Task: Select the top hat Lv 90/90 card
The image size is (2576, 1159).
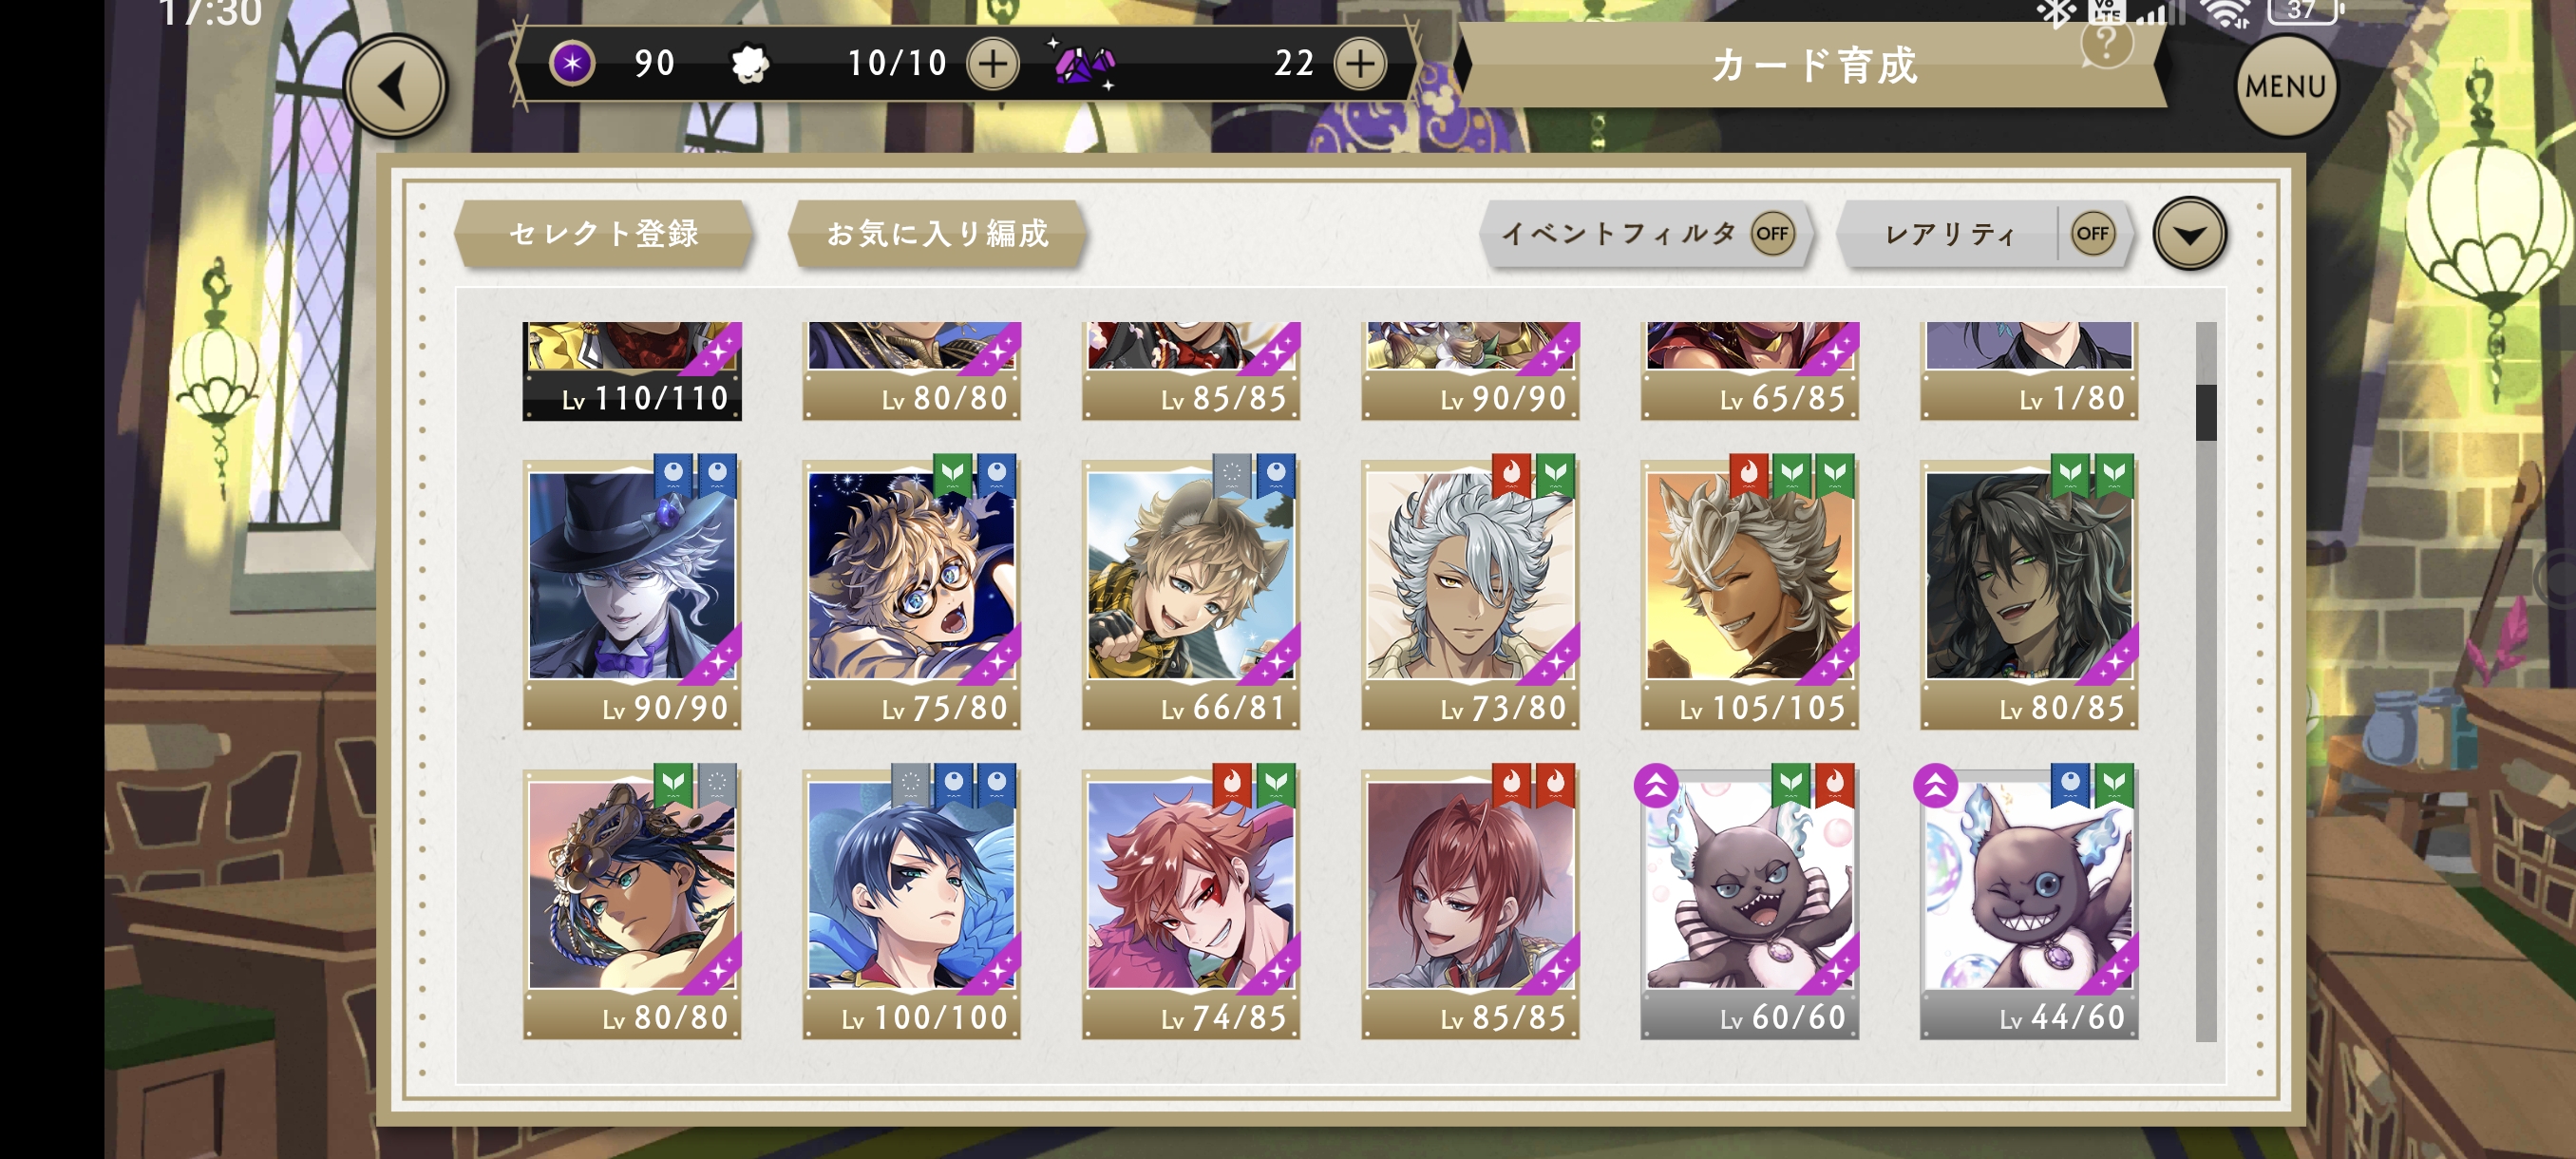Action: click(632, 593)
